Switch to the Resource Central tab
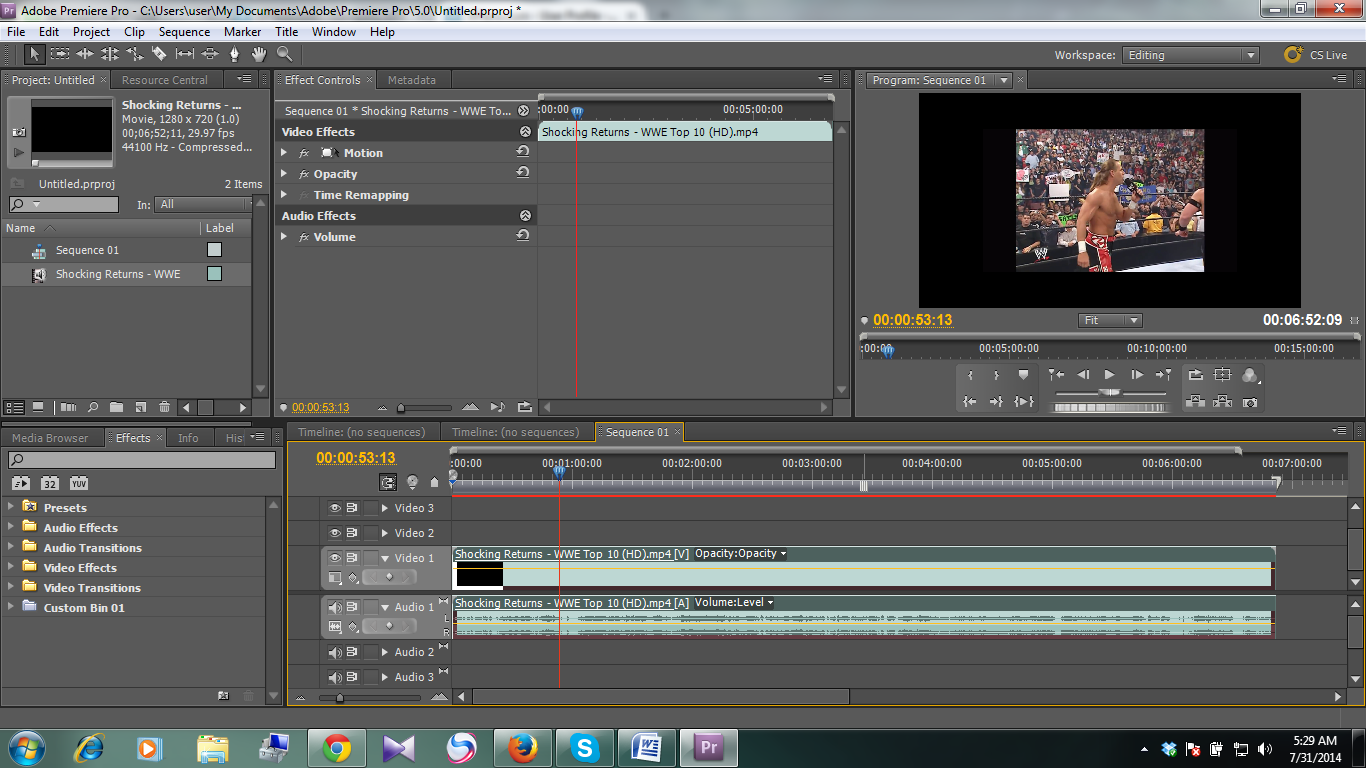Image resolution: width=1366 pixels, height=768 pixels. [165, 80]
